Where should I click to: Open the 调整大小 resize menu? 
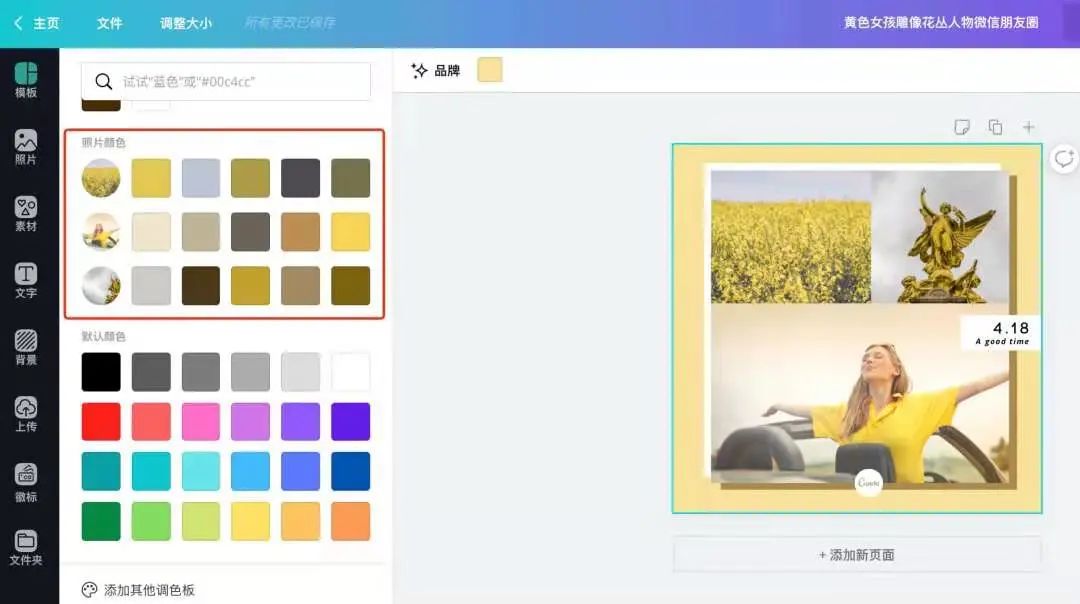coord(186,23)
